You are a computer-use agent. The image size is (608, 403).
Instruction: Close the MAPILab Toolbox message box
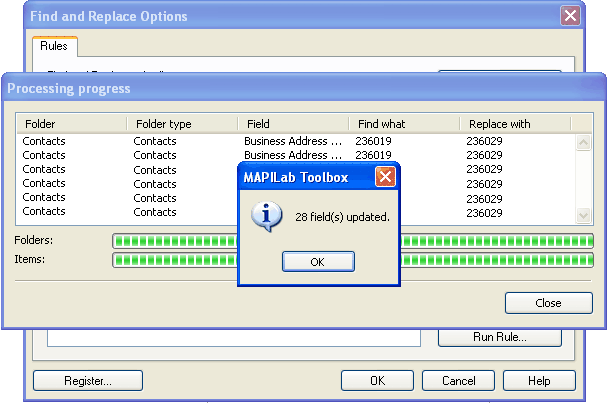pyautogui.click(x=385, y=177)
